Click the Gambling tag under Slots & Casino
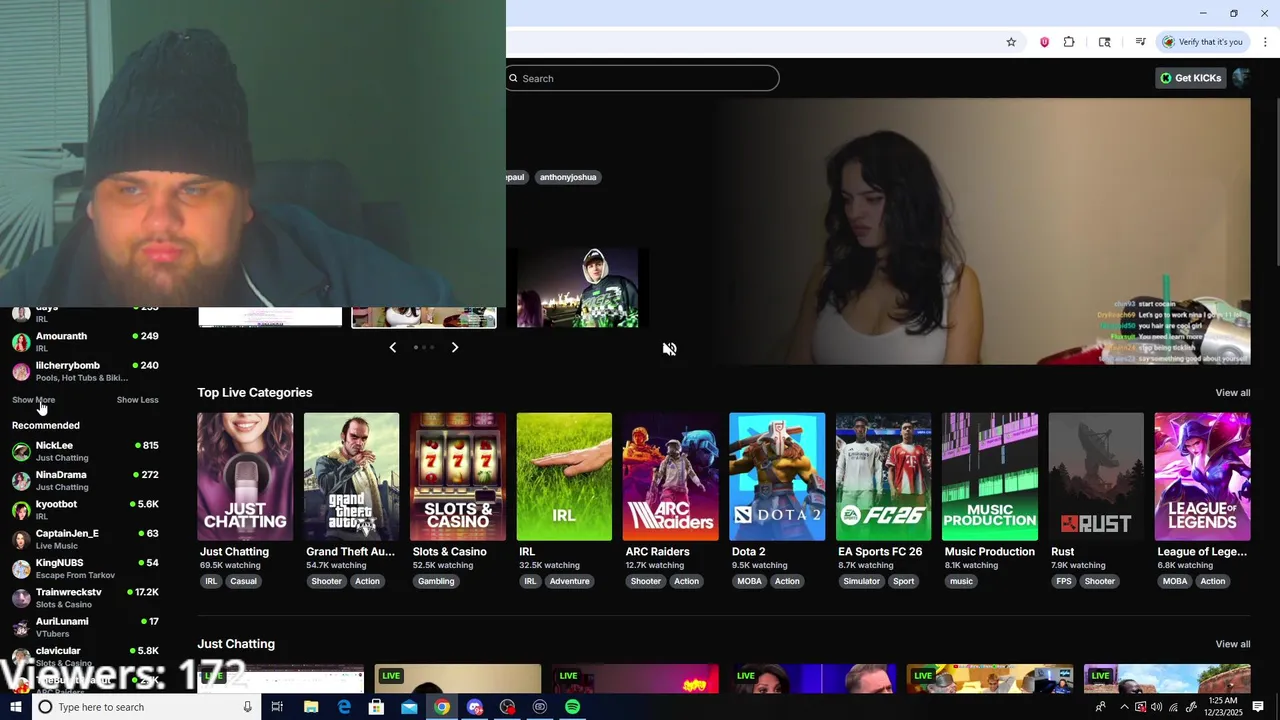This screenshot has width=1280, height=720. coord(436,581)
